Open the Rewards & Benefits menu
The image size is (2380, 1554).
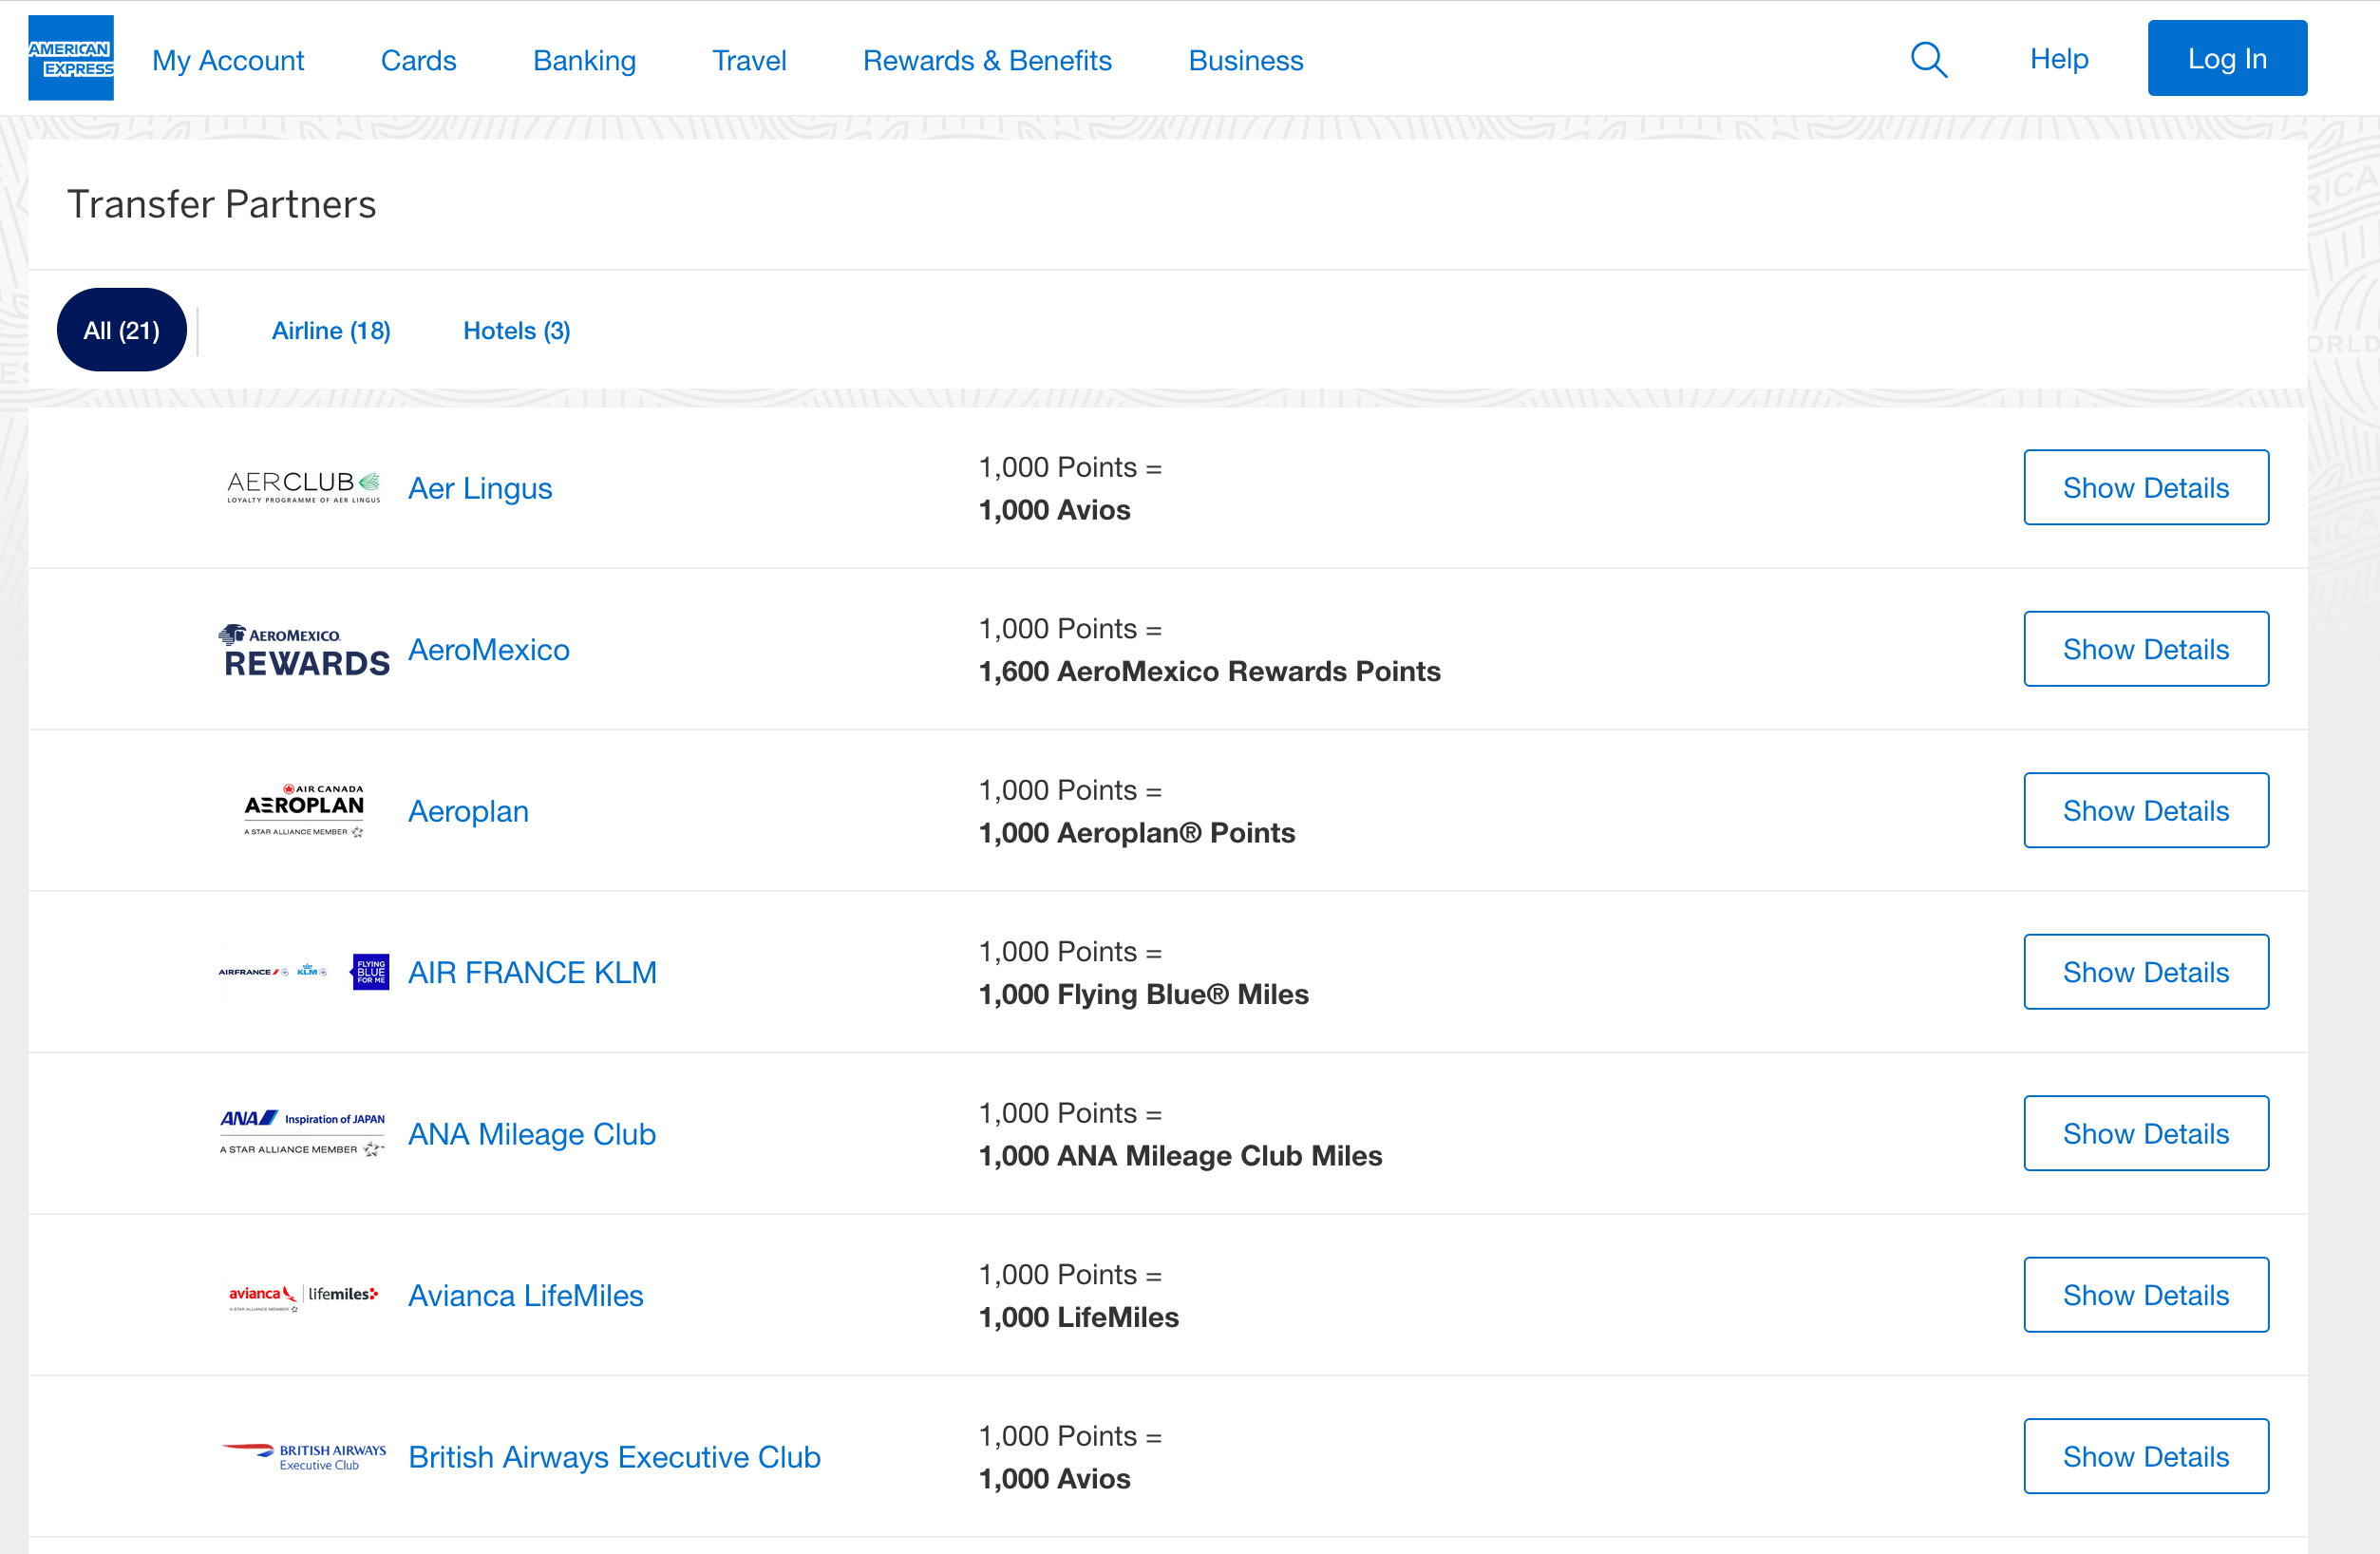(x=987, y=60)
